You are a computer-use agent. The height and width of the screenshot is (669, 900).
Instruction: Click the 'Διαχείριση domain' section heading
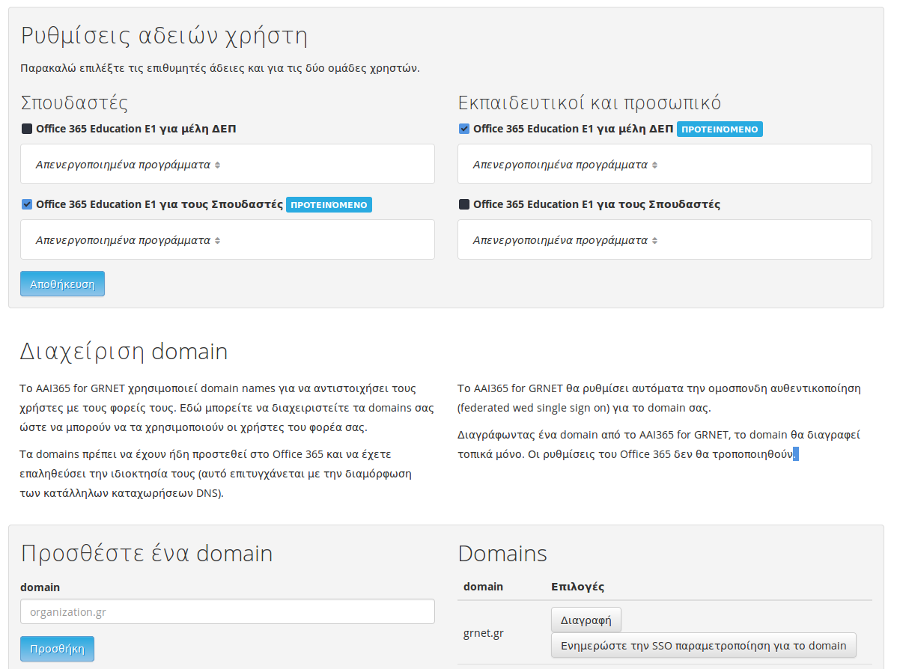tap(124, 352)
